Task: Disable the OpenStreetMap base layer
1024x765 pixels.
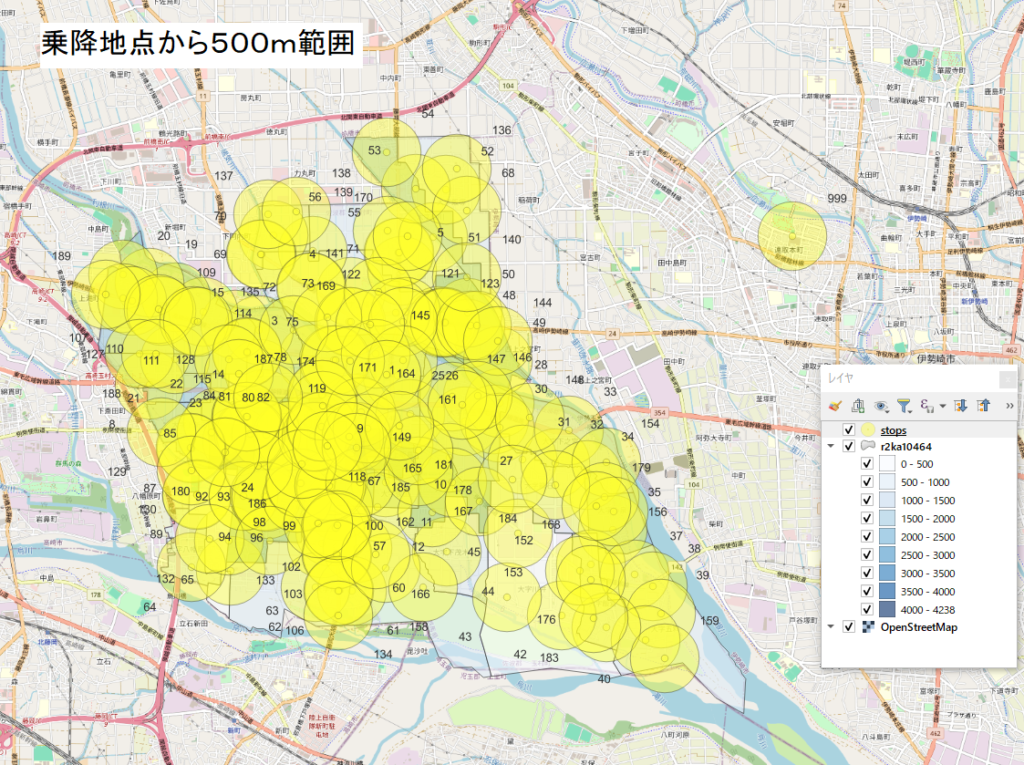Action: coord(849,627)
